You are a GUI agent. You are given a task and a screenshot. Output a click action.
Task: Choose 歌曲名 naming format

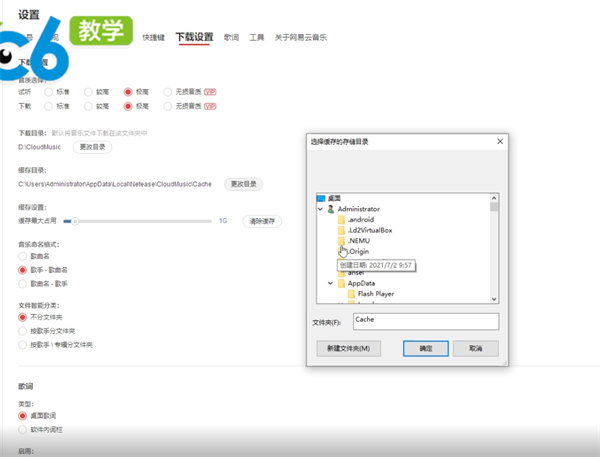click(x=23, y=256)
